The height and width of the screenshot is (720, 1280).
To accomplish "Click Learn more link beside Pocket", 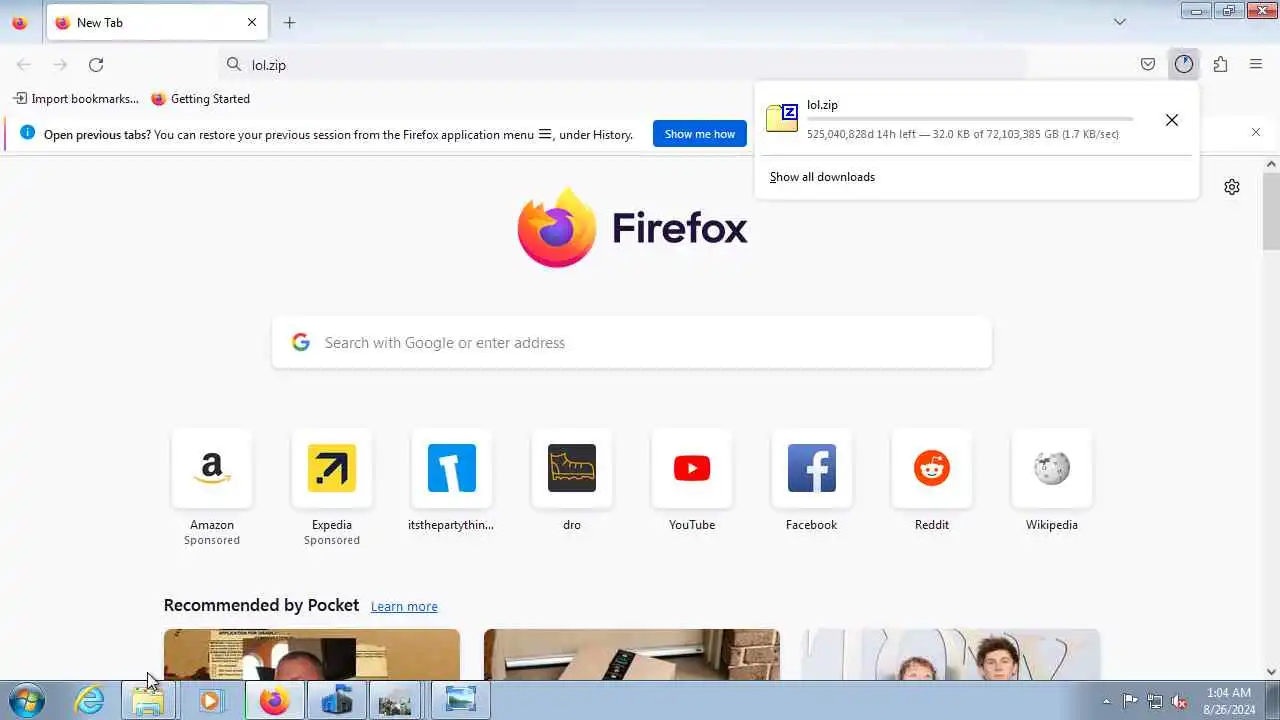I will (x=404, y=606).
